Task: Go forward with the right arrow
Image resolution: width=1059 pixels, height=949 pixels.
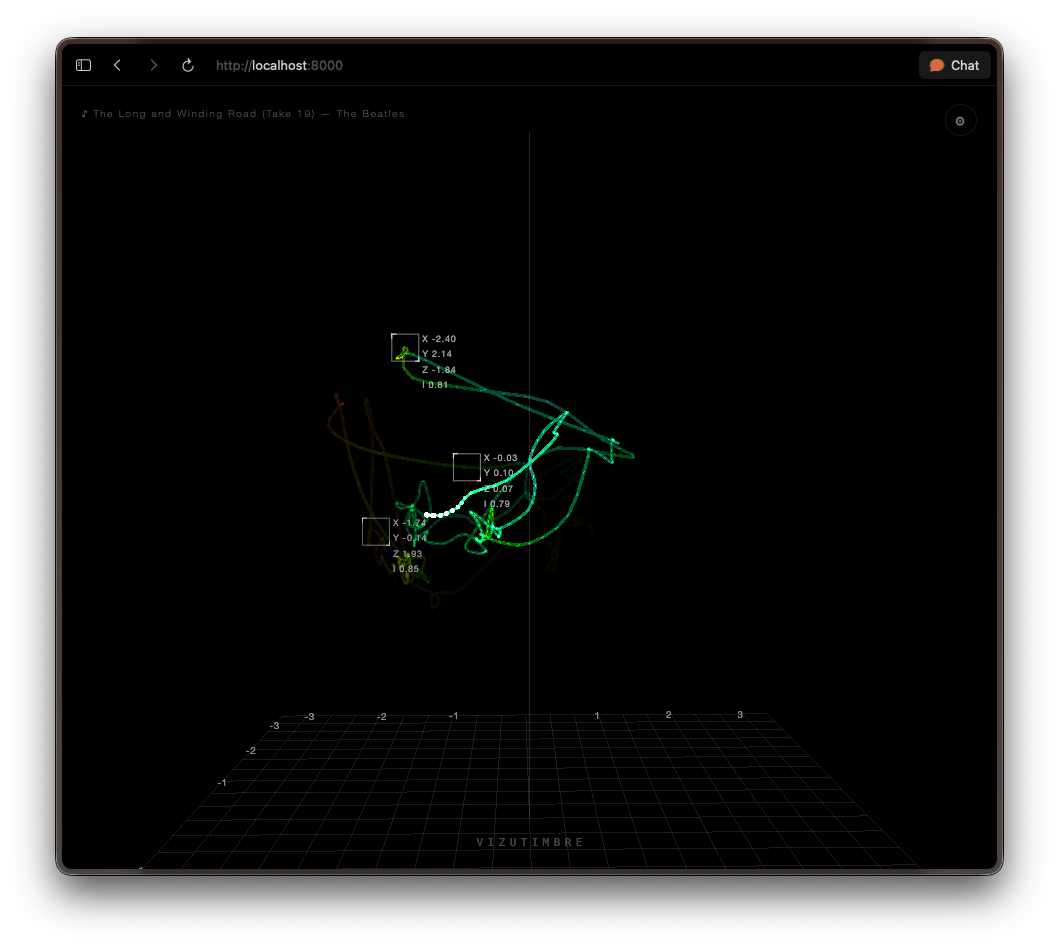Action: click(153, 66)
